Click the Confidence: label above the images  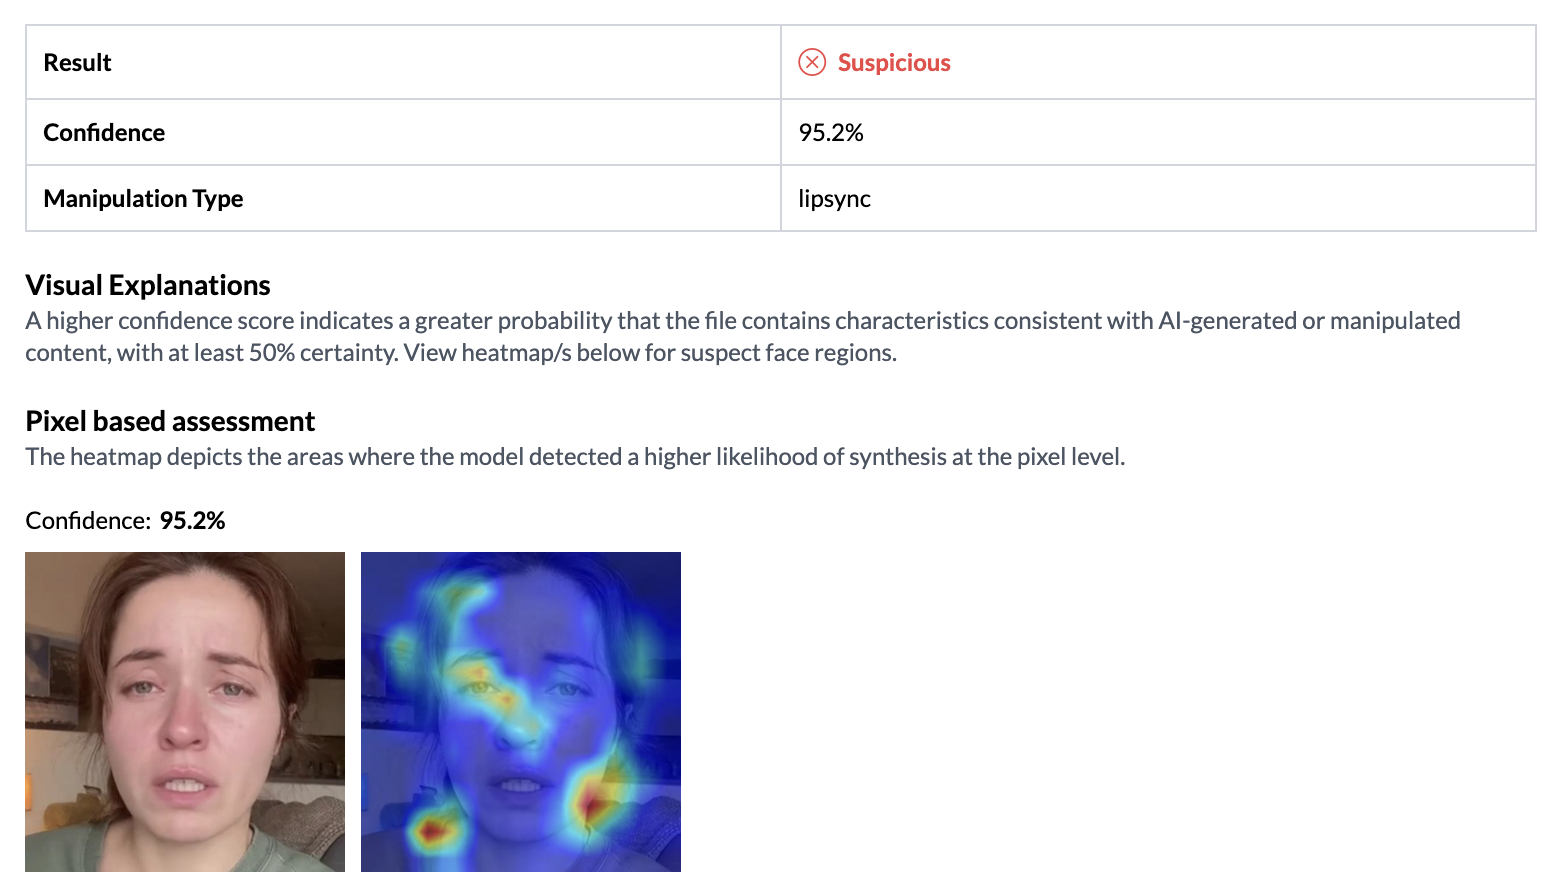coord(88,520)
